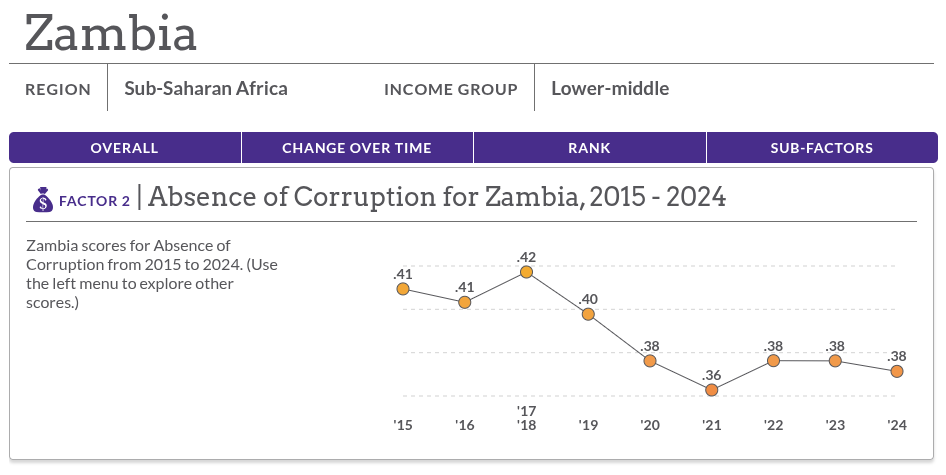Click the Zambia country heading
The image size is (946, 475).
pos(111,33)
